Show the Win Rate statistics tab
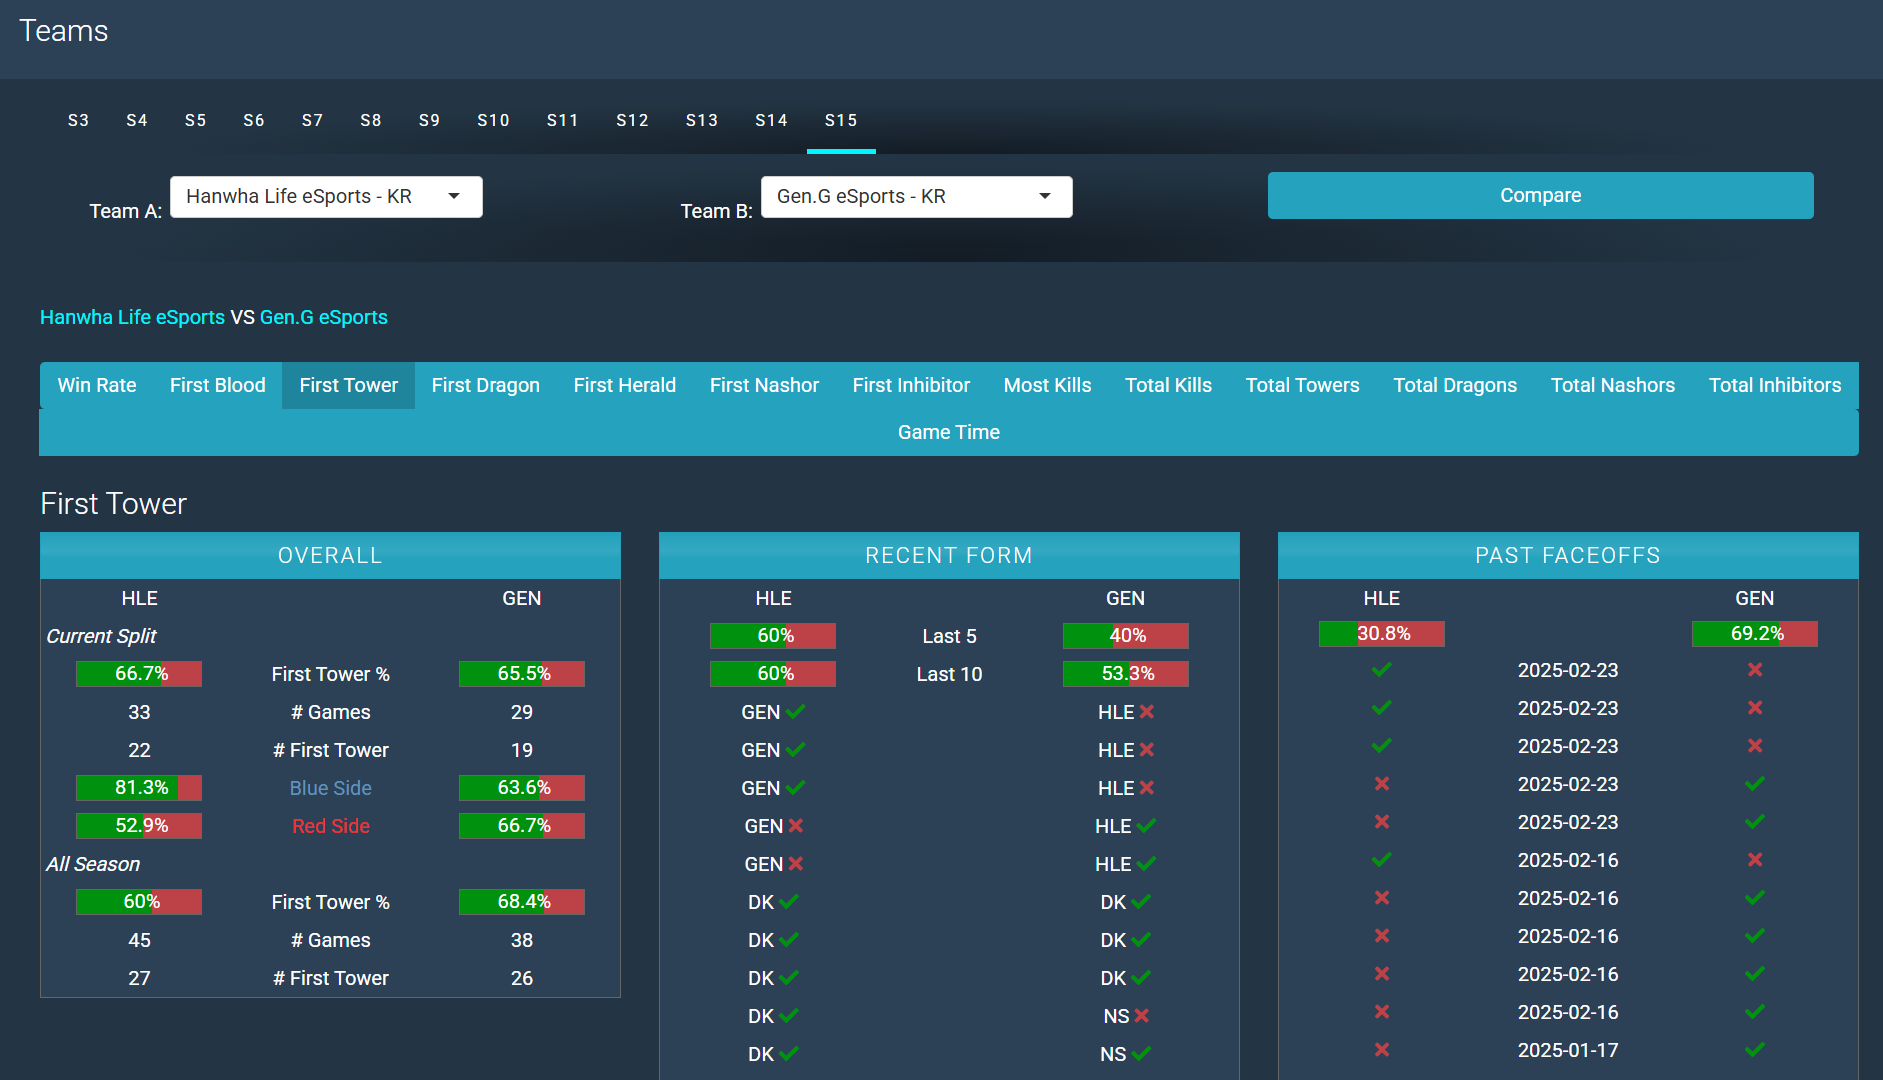Screen dimensions: 1883x1080 pyautogui.click(x=97, y=385)
